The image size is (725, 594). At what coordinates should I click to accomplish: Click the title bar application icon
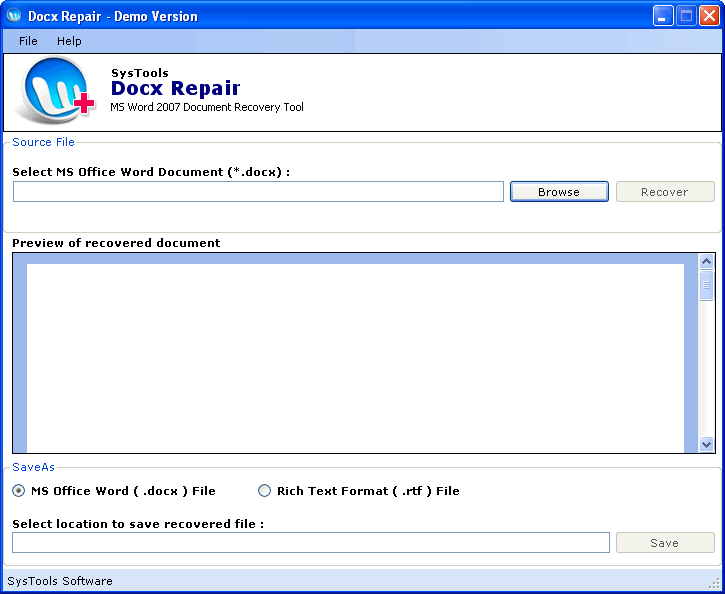coord(14,16)
